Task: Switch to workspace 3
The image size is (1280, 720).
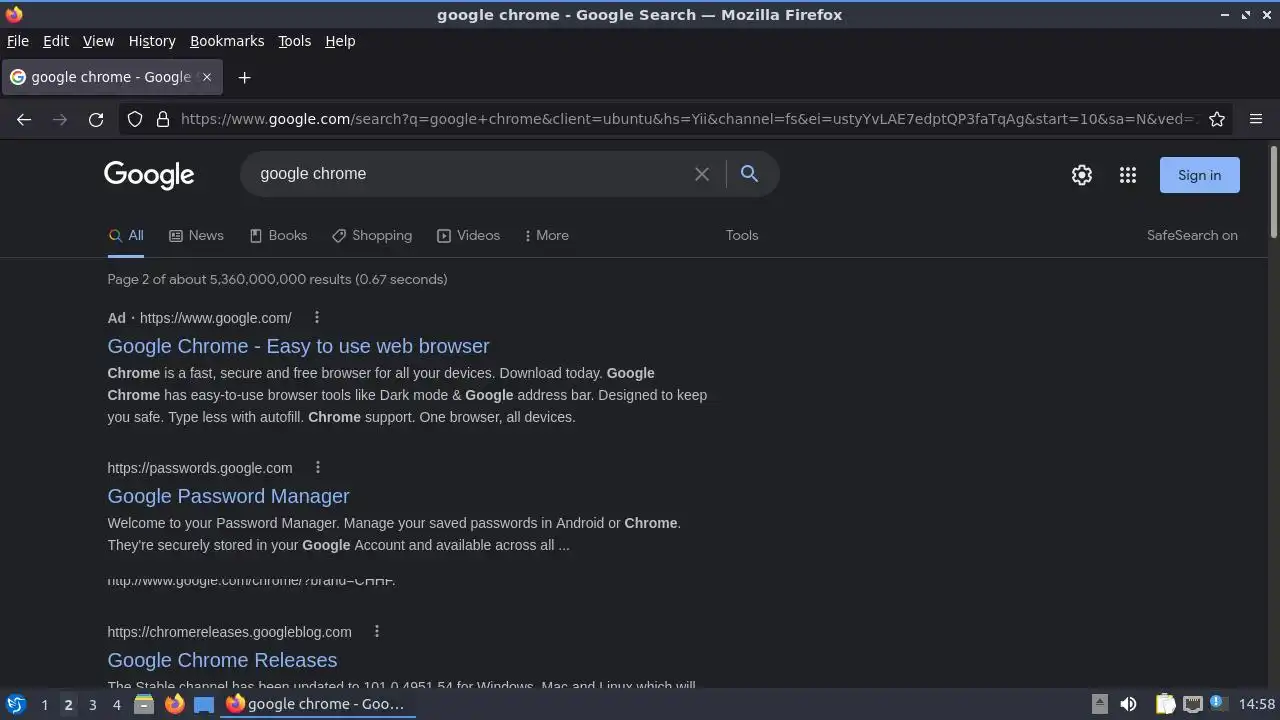Action: 92,704
